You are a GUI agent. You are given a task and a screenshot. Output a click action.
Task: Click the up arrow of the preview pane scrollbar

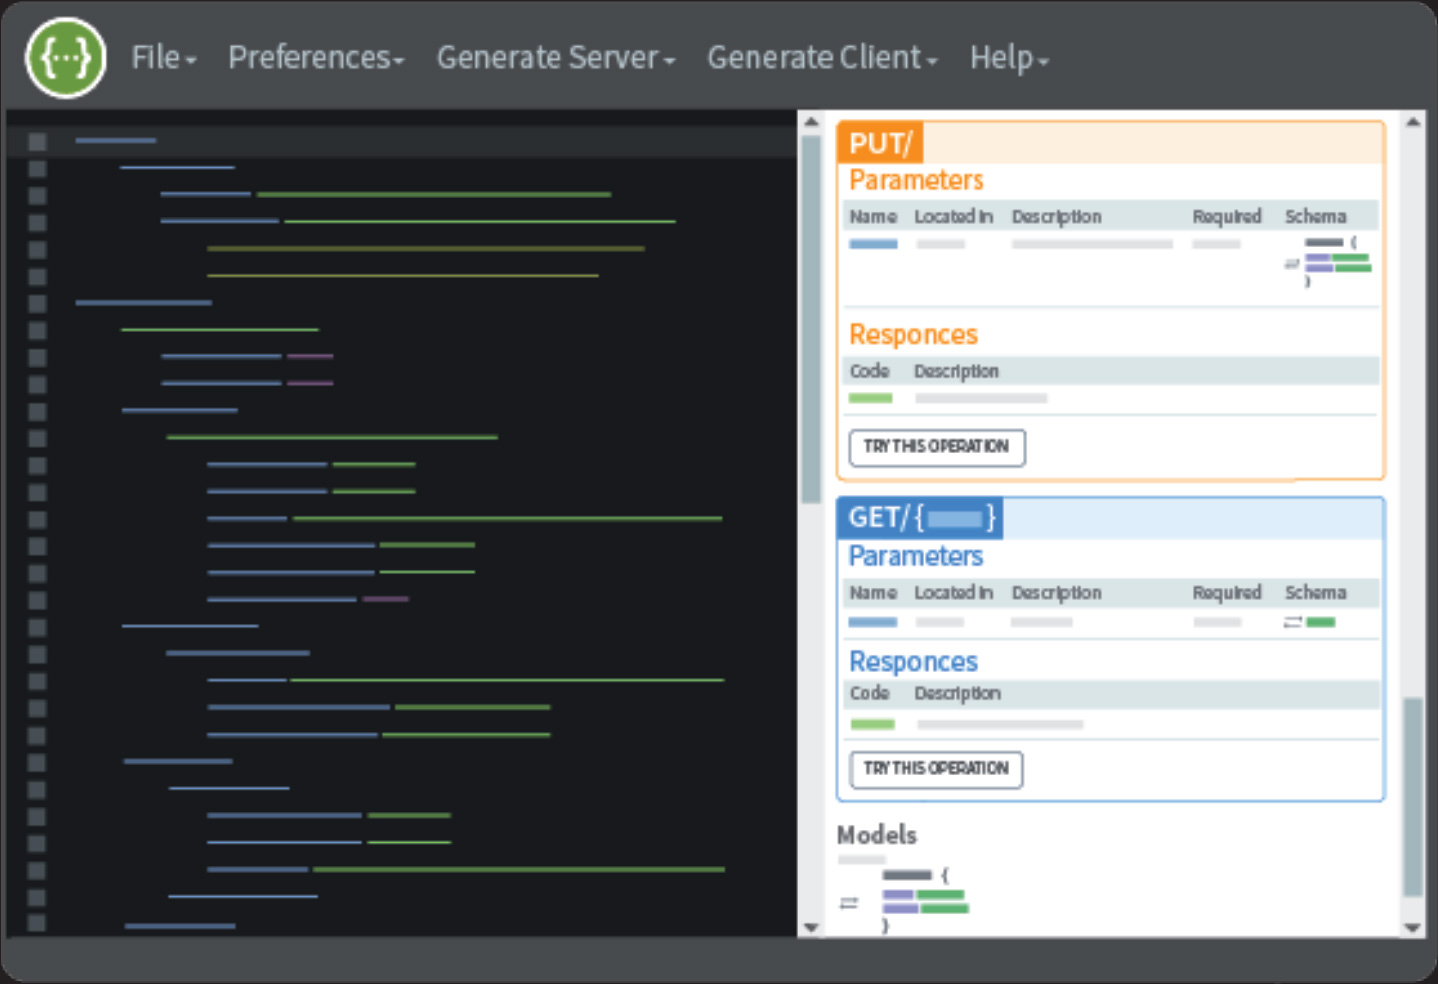coord(1412,122)
